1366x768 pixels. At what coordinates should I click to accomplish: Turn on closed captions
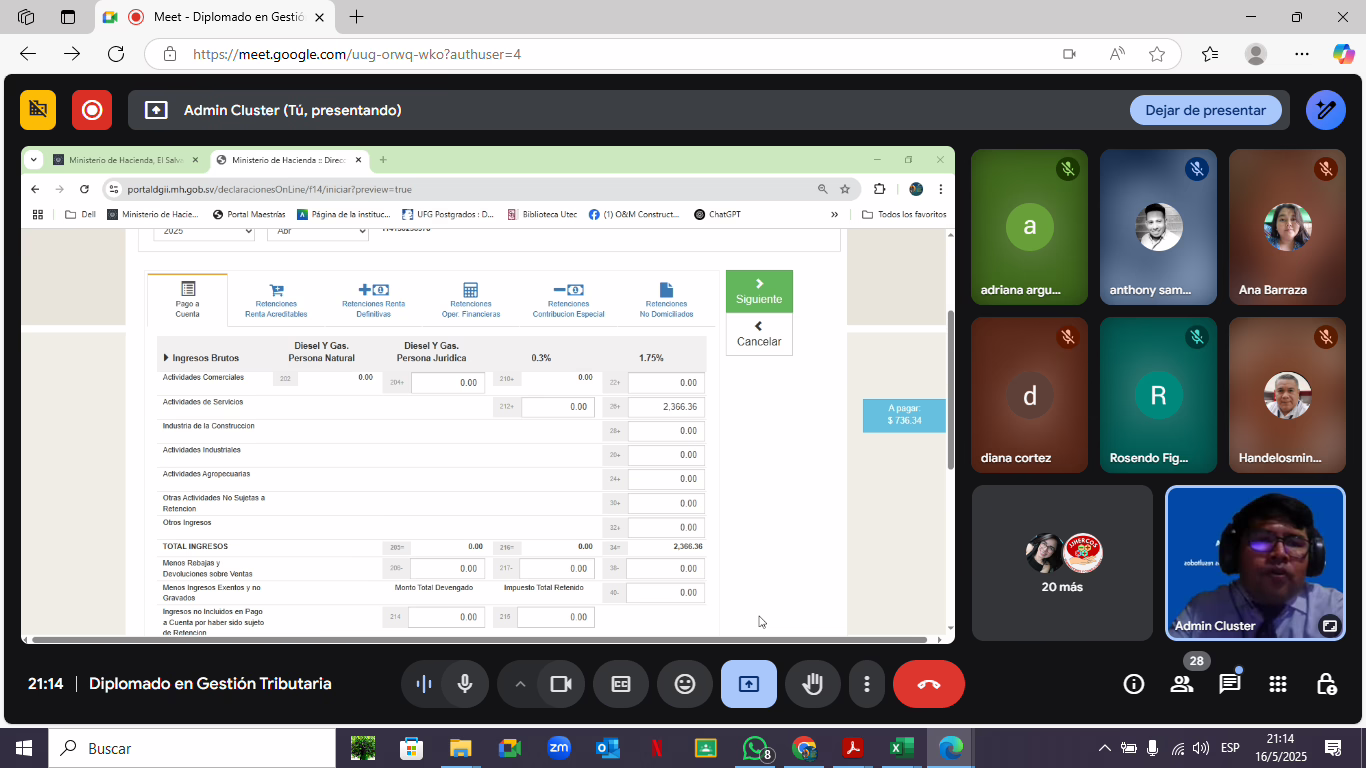pos(621,684)
